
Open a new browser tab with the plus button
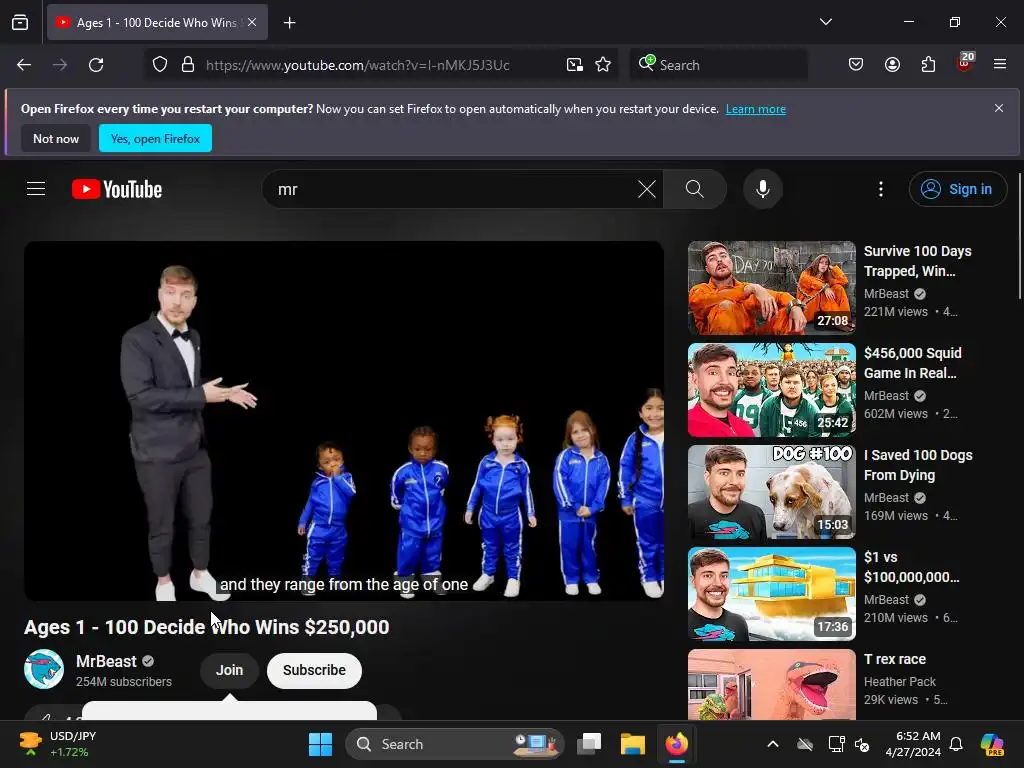click(289, 23)
